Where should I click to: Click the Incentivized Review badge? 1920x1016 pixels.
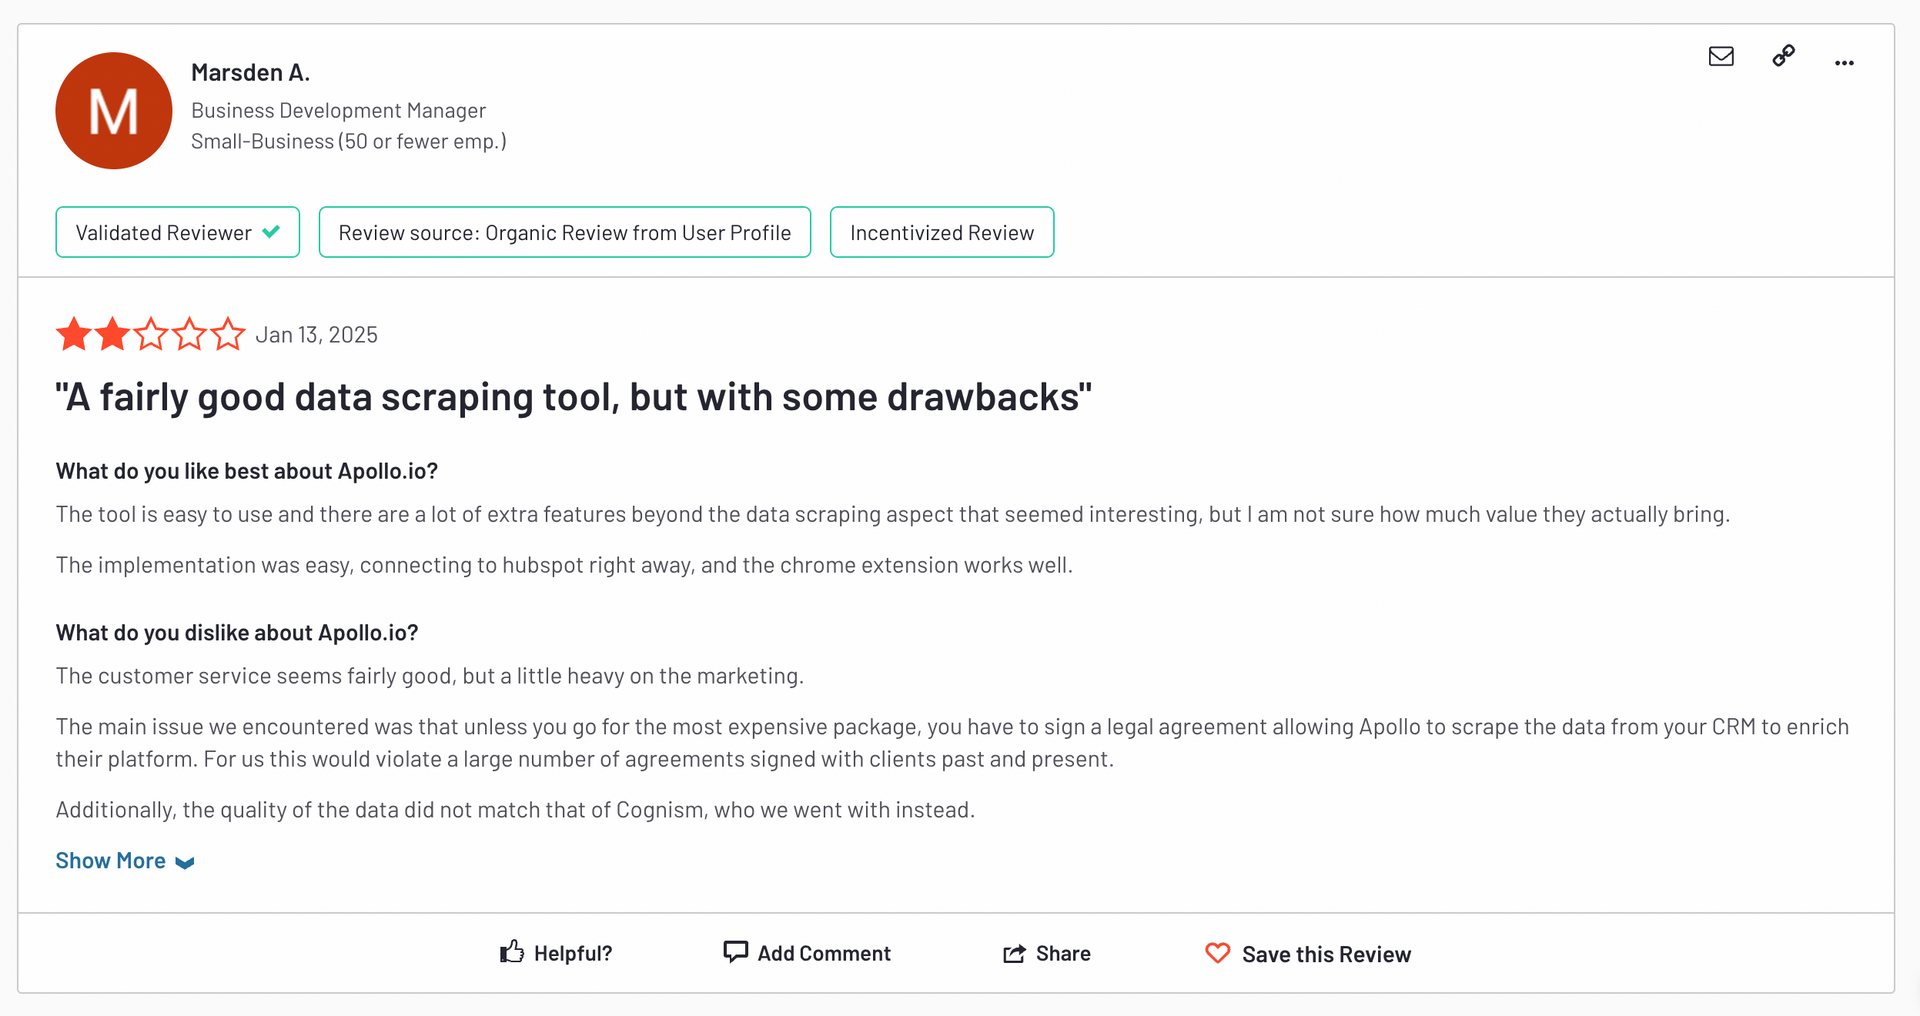pos(942,232)
